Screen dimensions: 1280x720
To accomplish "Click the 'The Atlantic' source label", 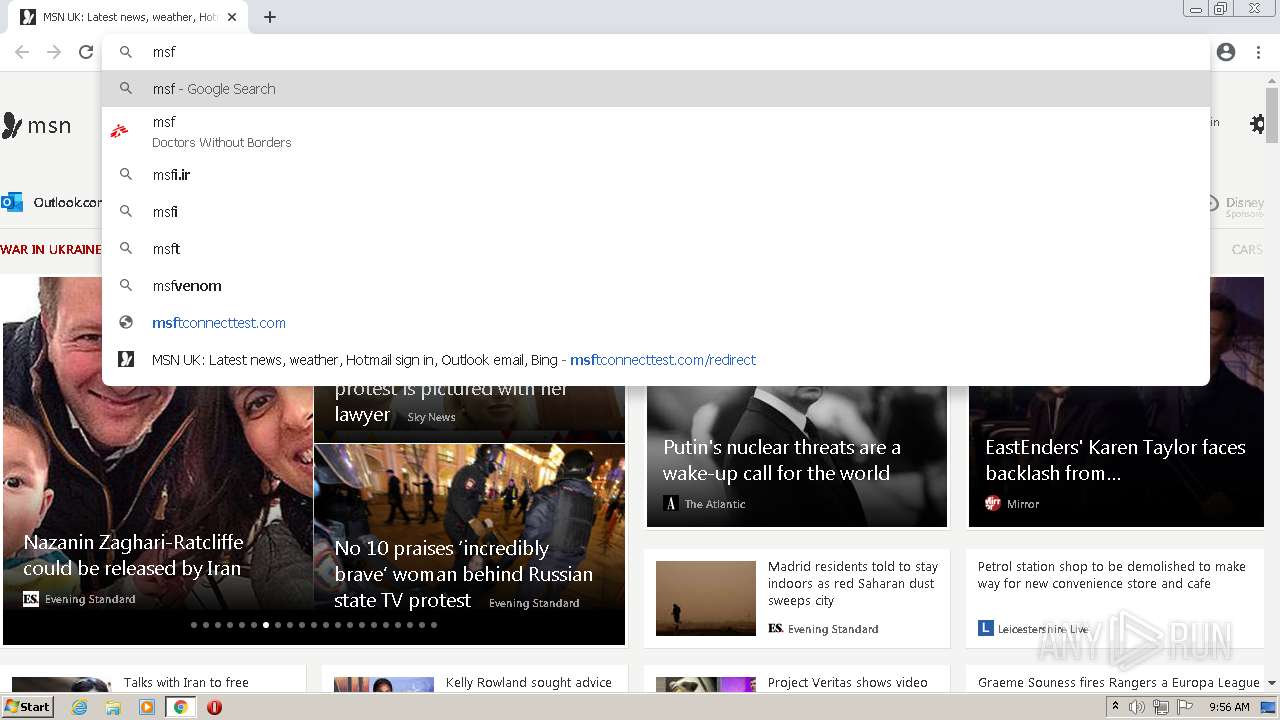I will [x=715, y=504].
